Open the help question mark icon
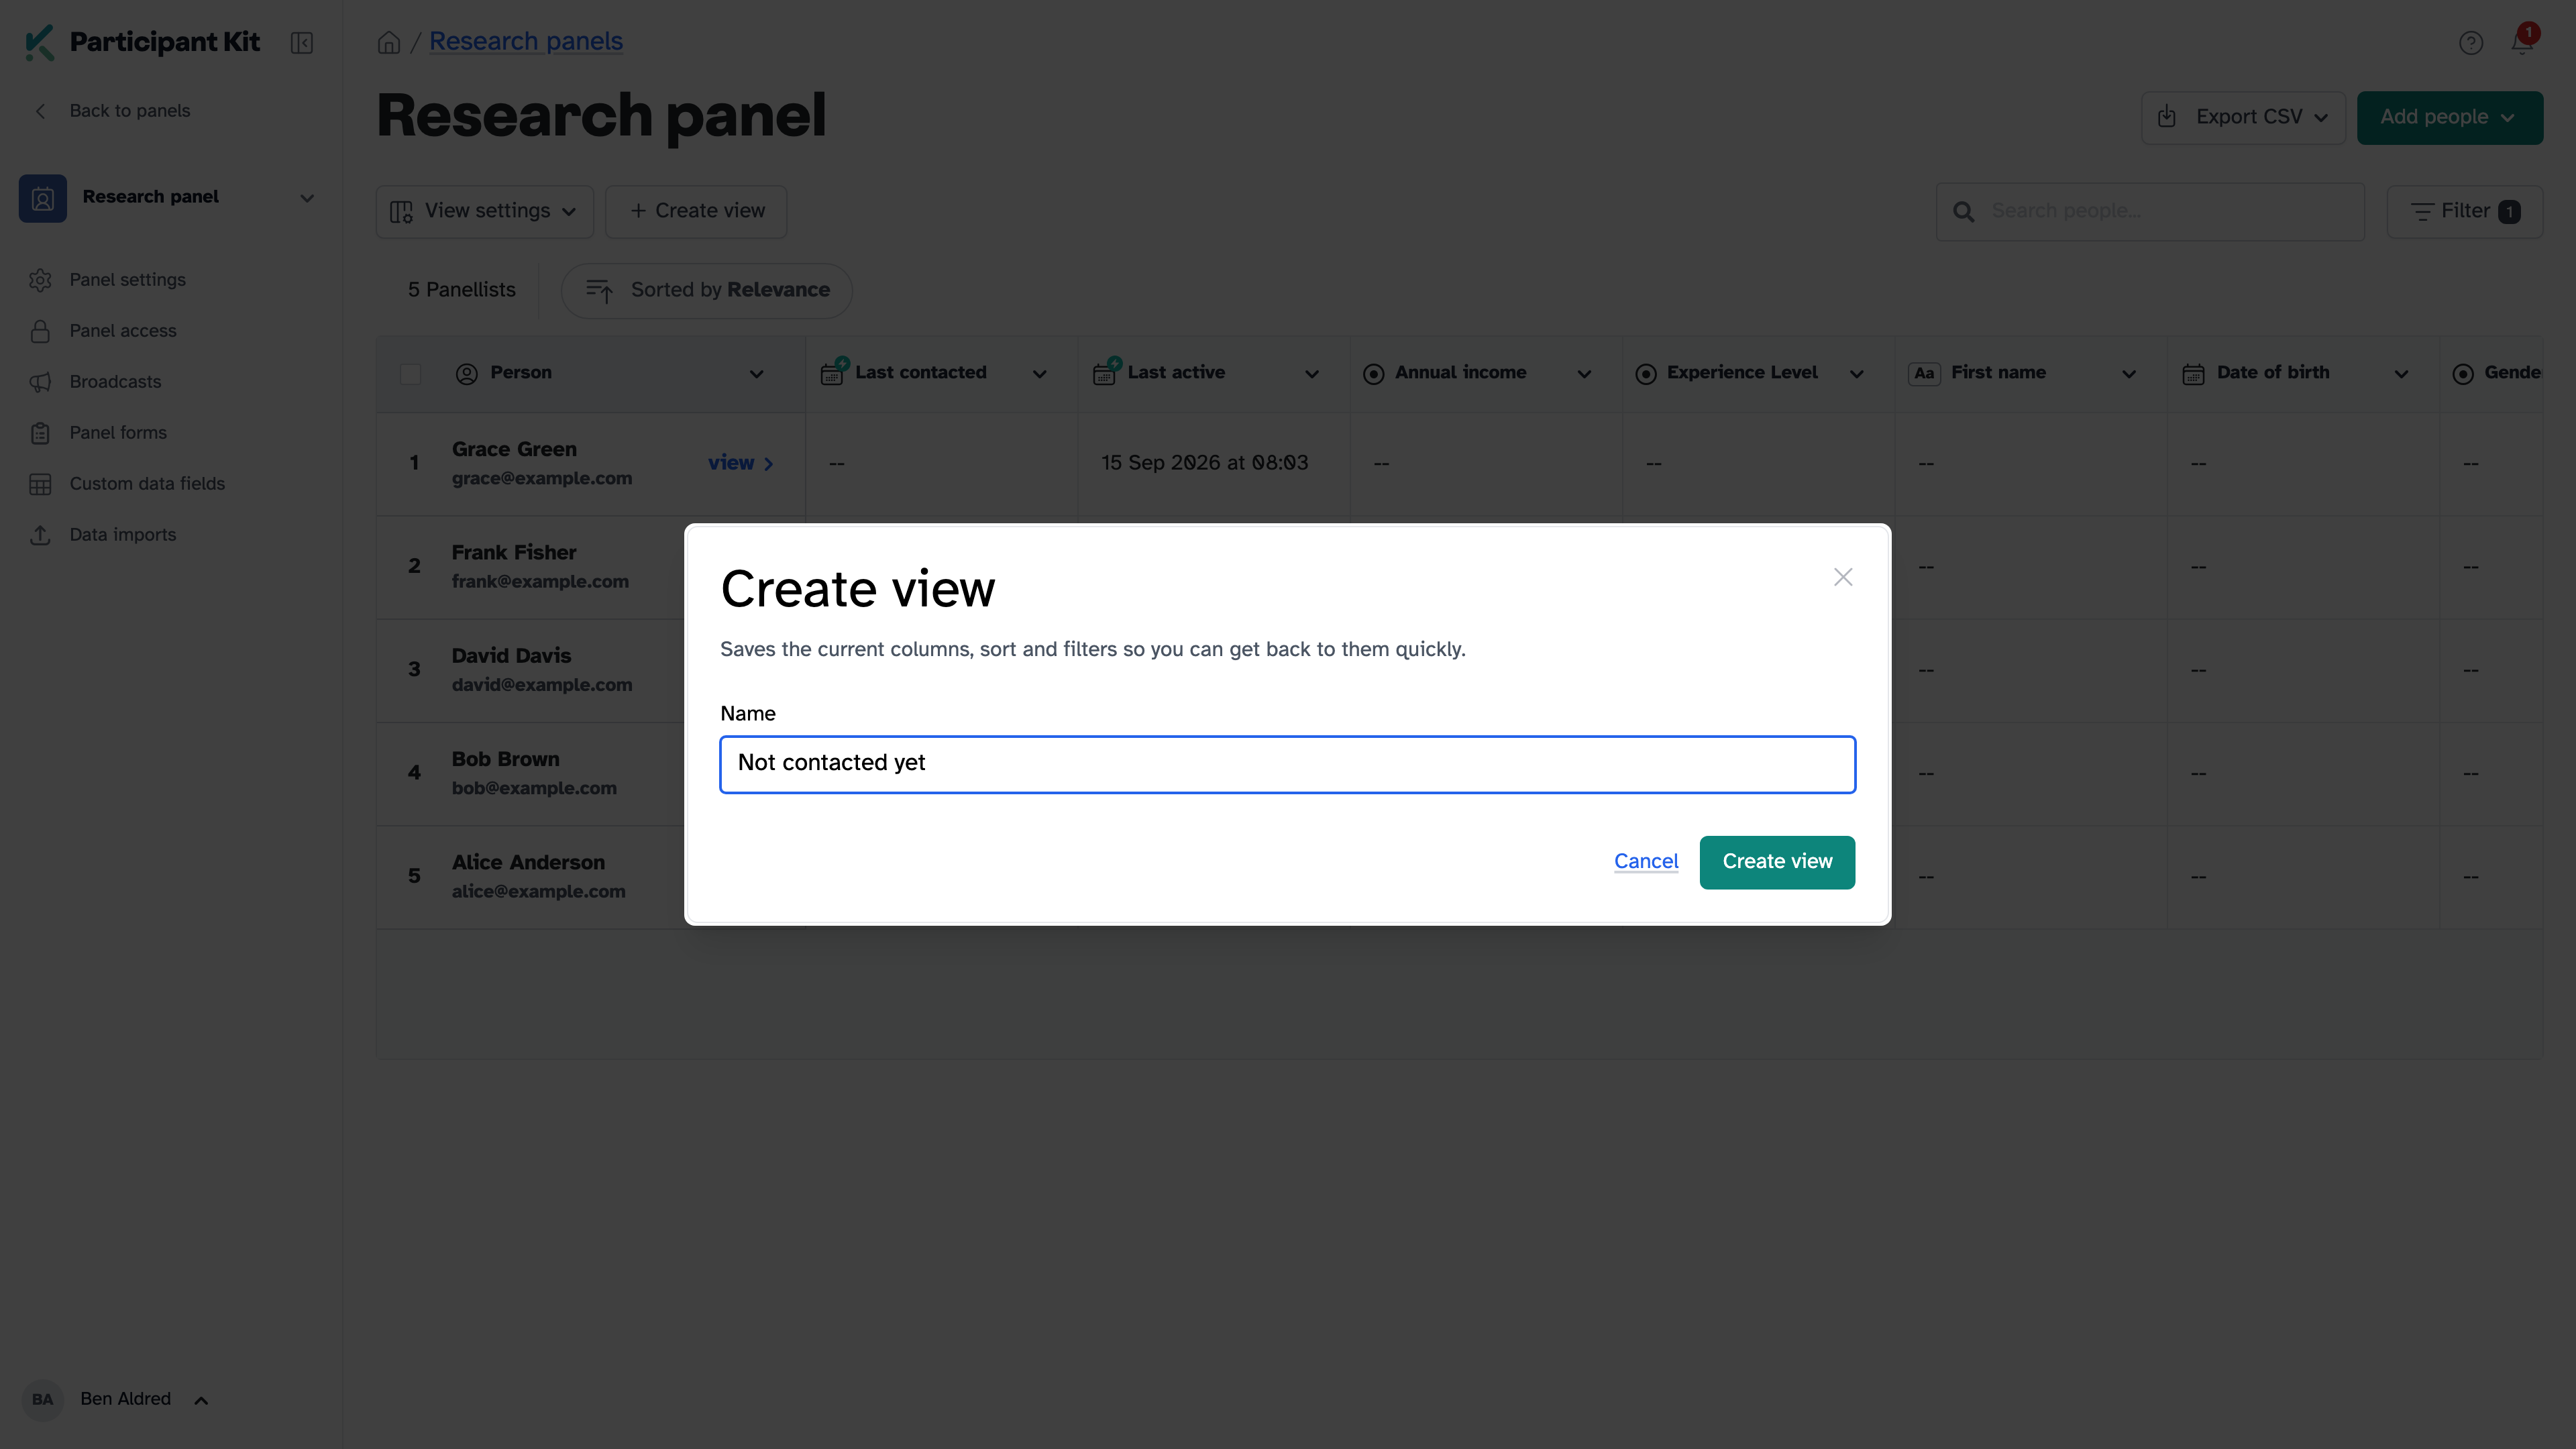 (x=2471, y=43)
